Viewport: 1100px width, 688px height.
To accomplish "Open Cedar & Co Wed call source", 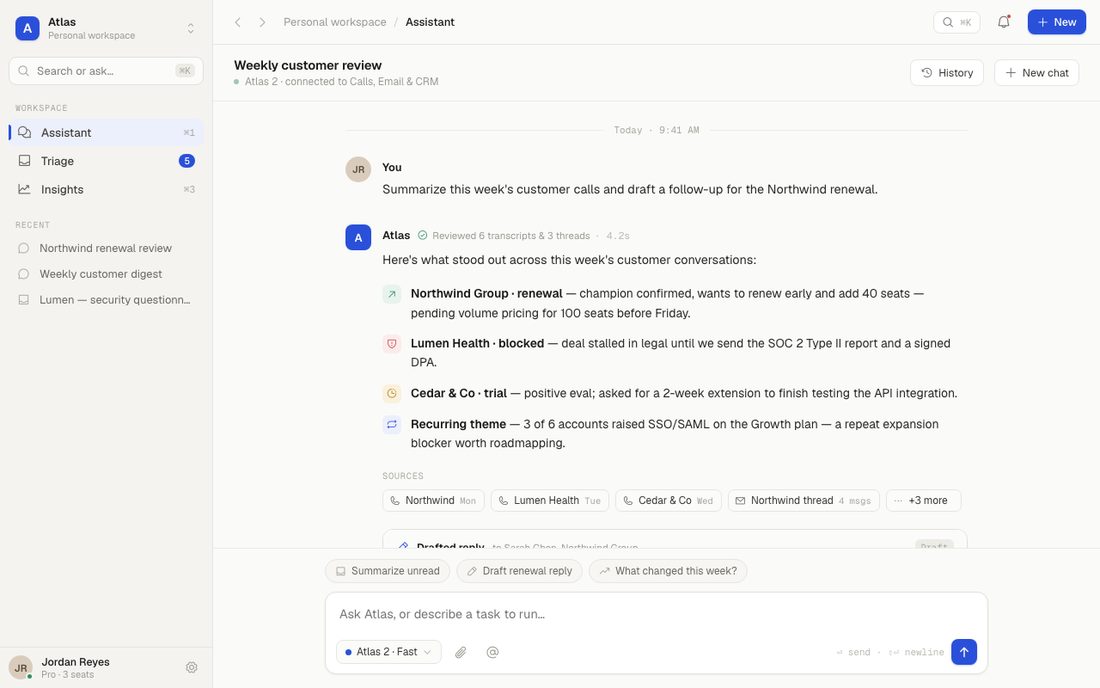I will [x=669, y=501].
